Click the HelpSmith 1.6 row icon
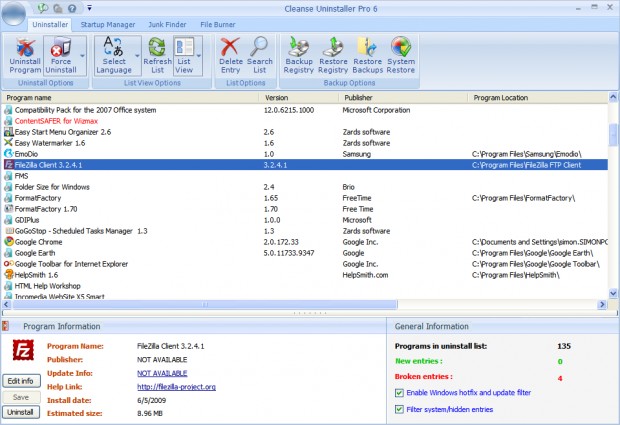Image resolution: width=620 pixels, height=425 pixels. tap(9, 274)
